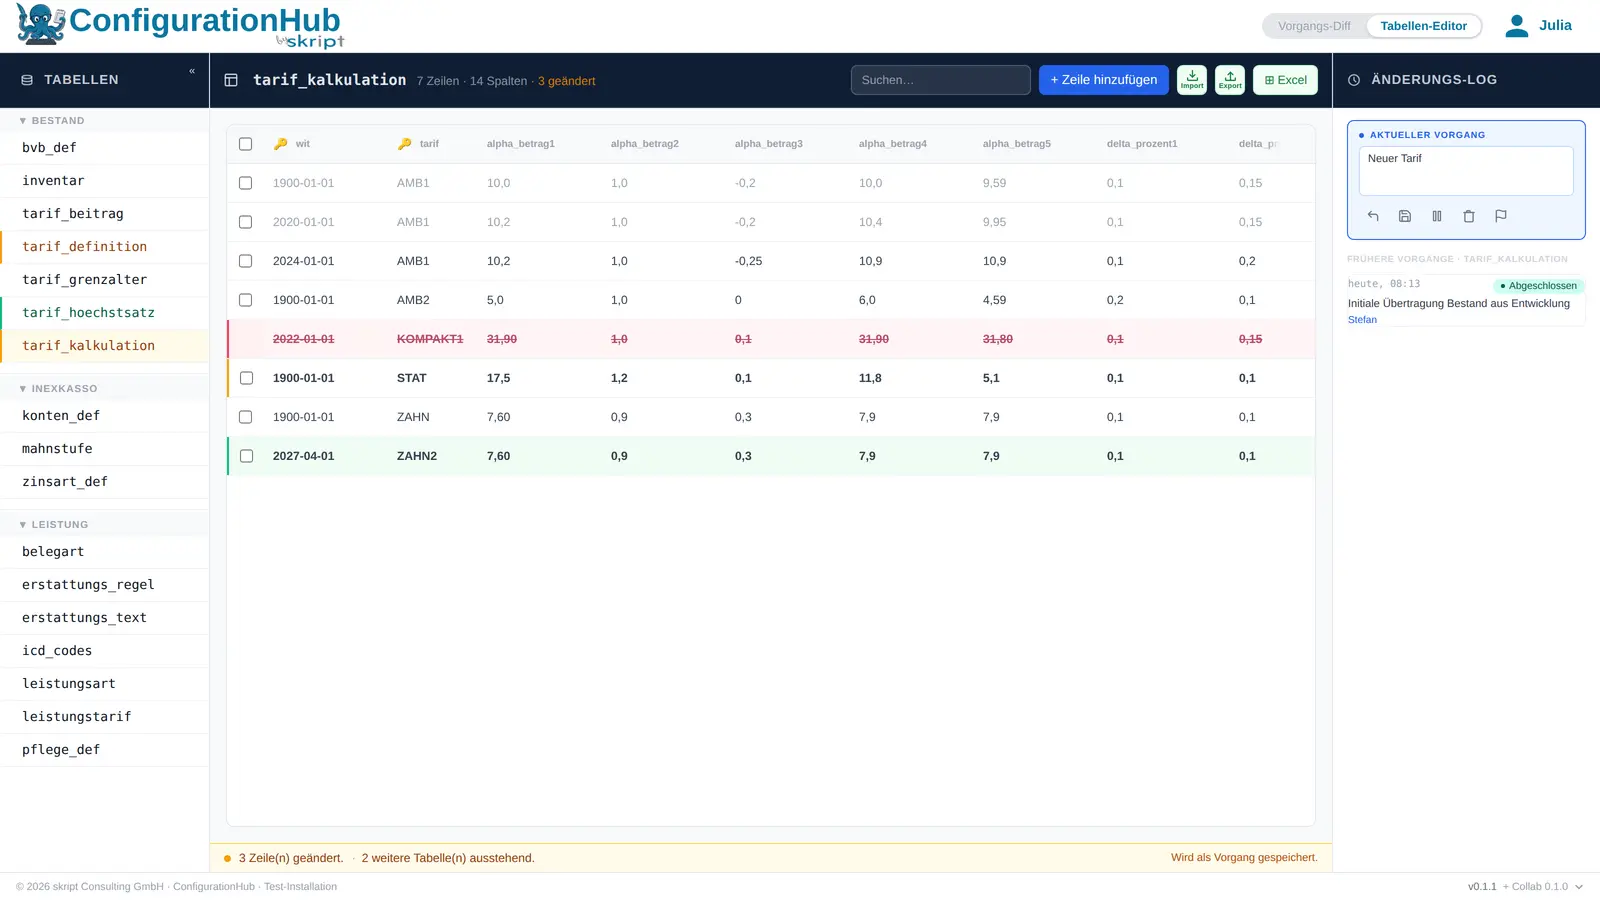The height and width of the screenshot is (900, 1600).
Task: Click the flag icon in Aktueller Vorgang
Action: click(1501, 216)
